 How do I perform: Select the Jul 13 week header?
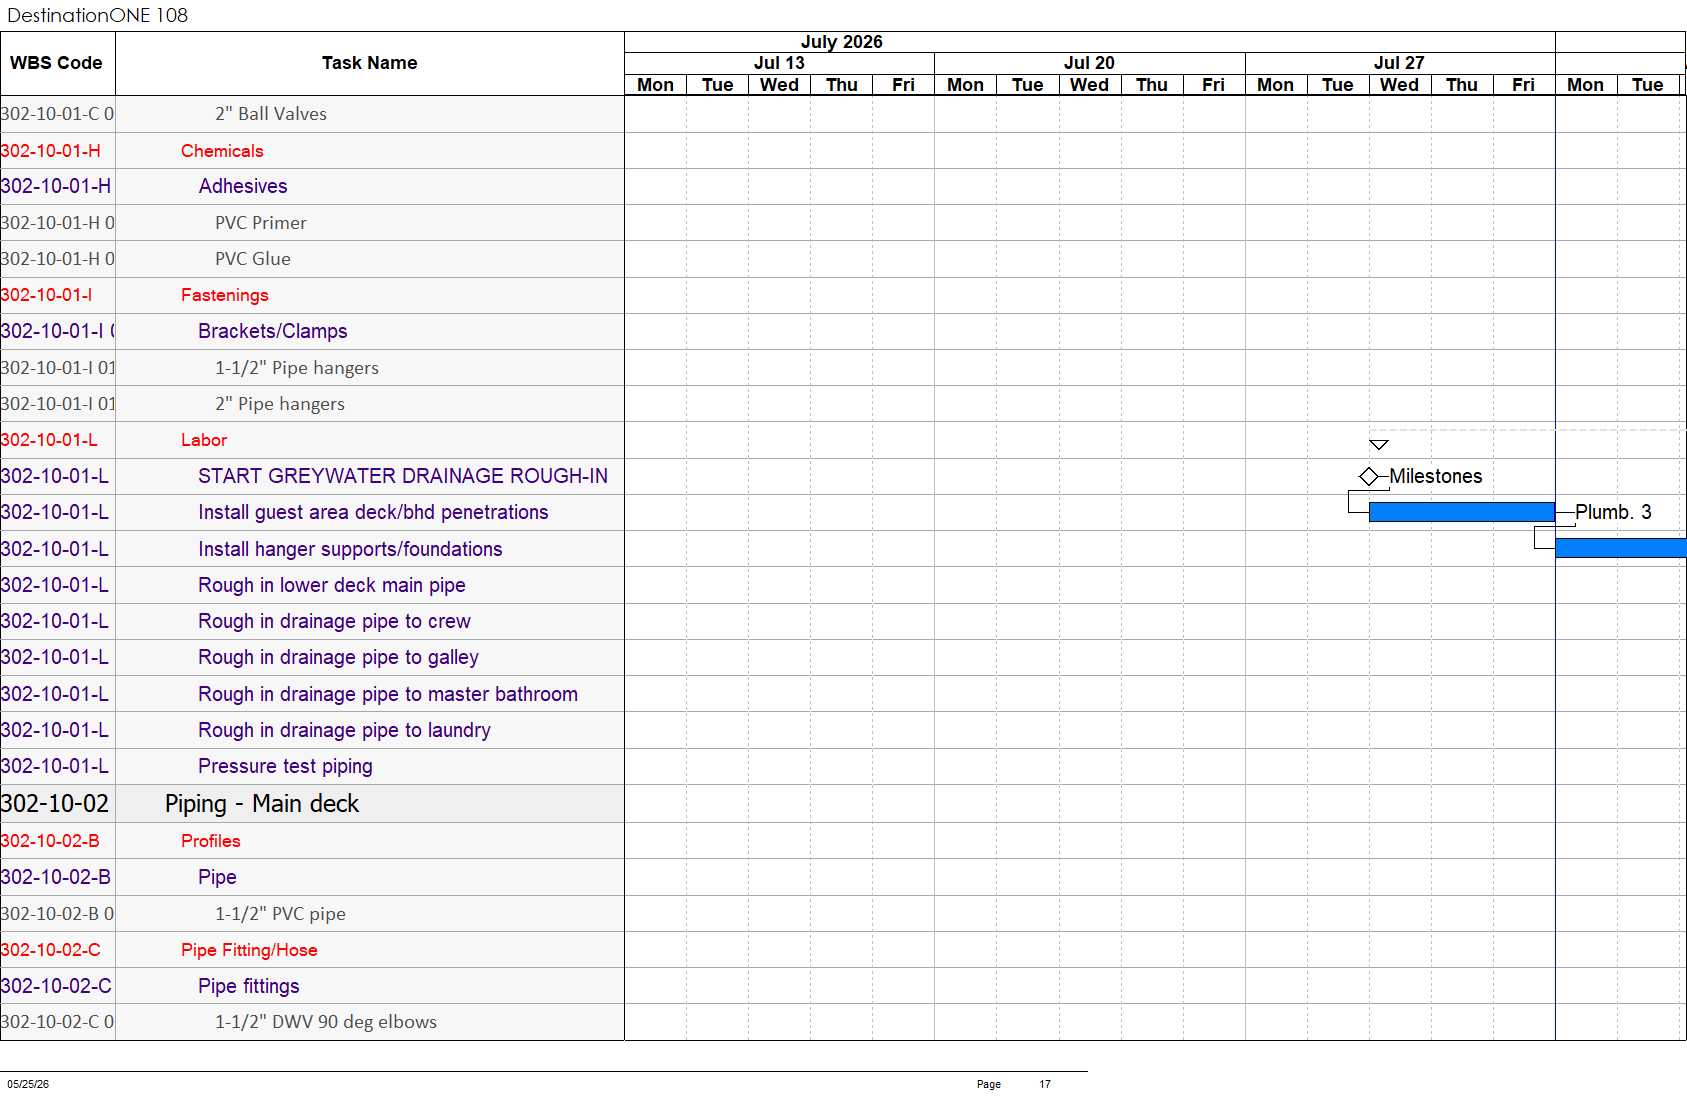[x=779, y=63]
